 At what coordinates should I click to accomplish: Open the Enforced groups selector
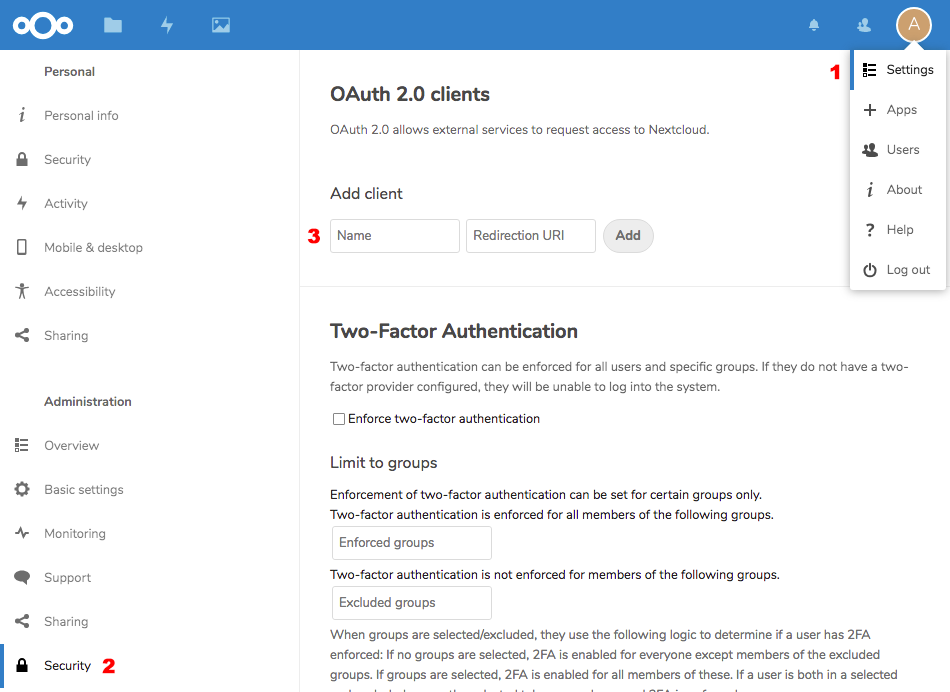pyautogui.click(x=411, y=542)
